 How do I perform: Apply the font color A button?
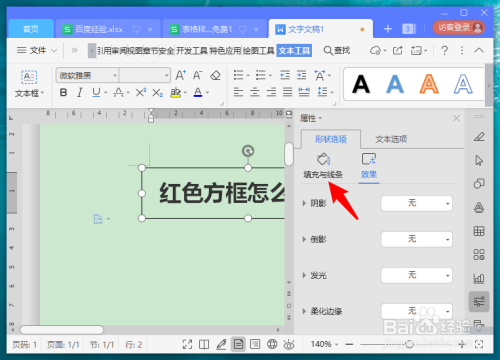coord(198,92)
